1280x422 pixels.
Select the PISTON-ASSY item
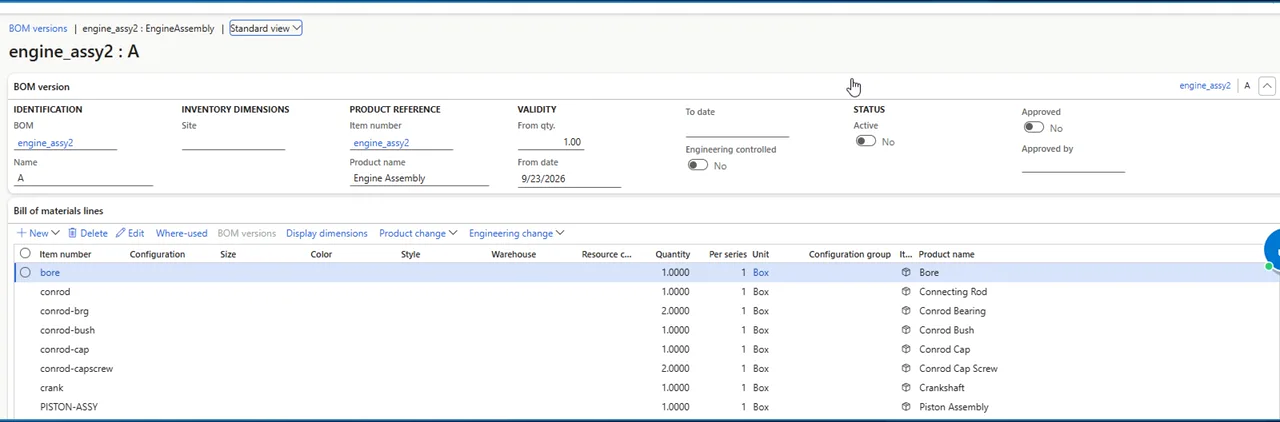tap(68, 407)
